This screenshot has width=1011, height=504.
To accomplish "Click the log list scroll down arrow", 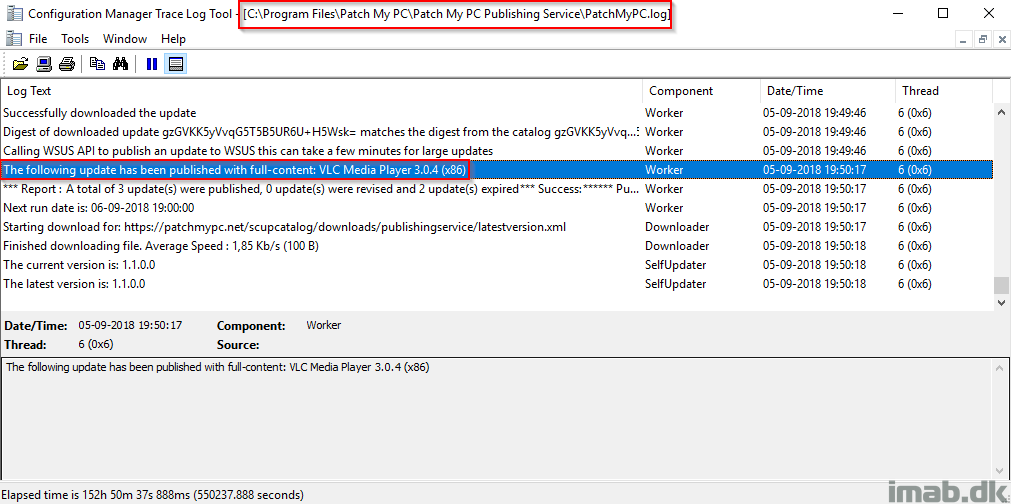I will click(1001, 302).
